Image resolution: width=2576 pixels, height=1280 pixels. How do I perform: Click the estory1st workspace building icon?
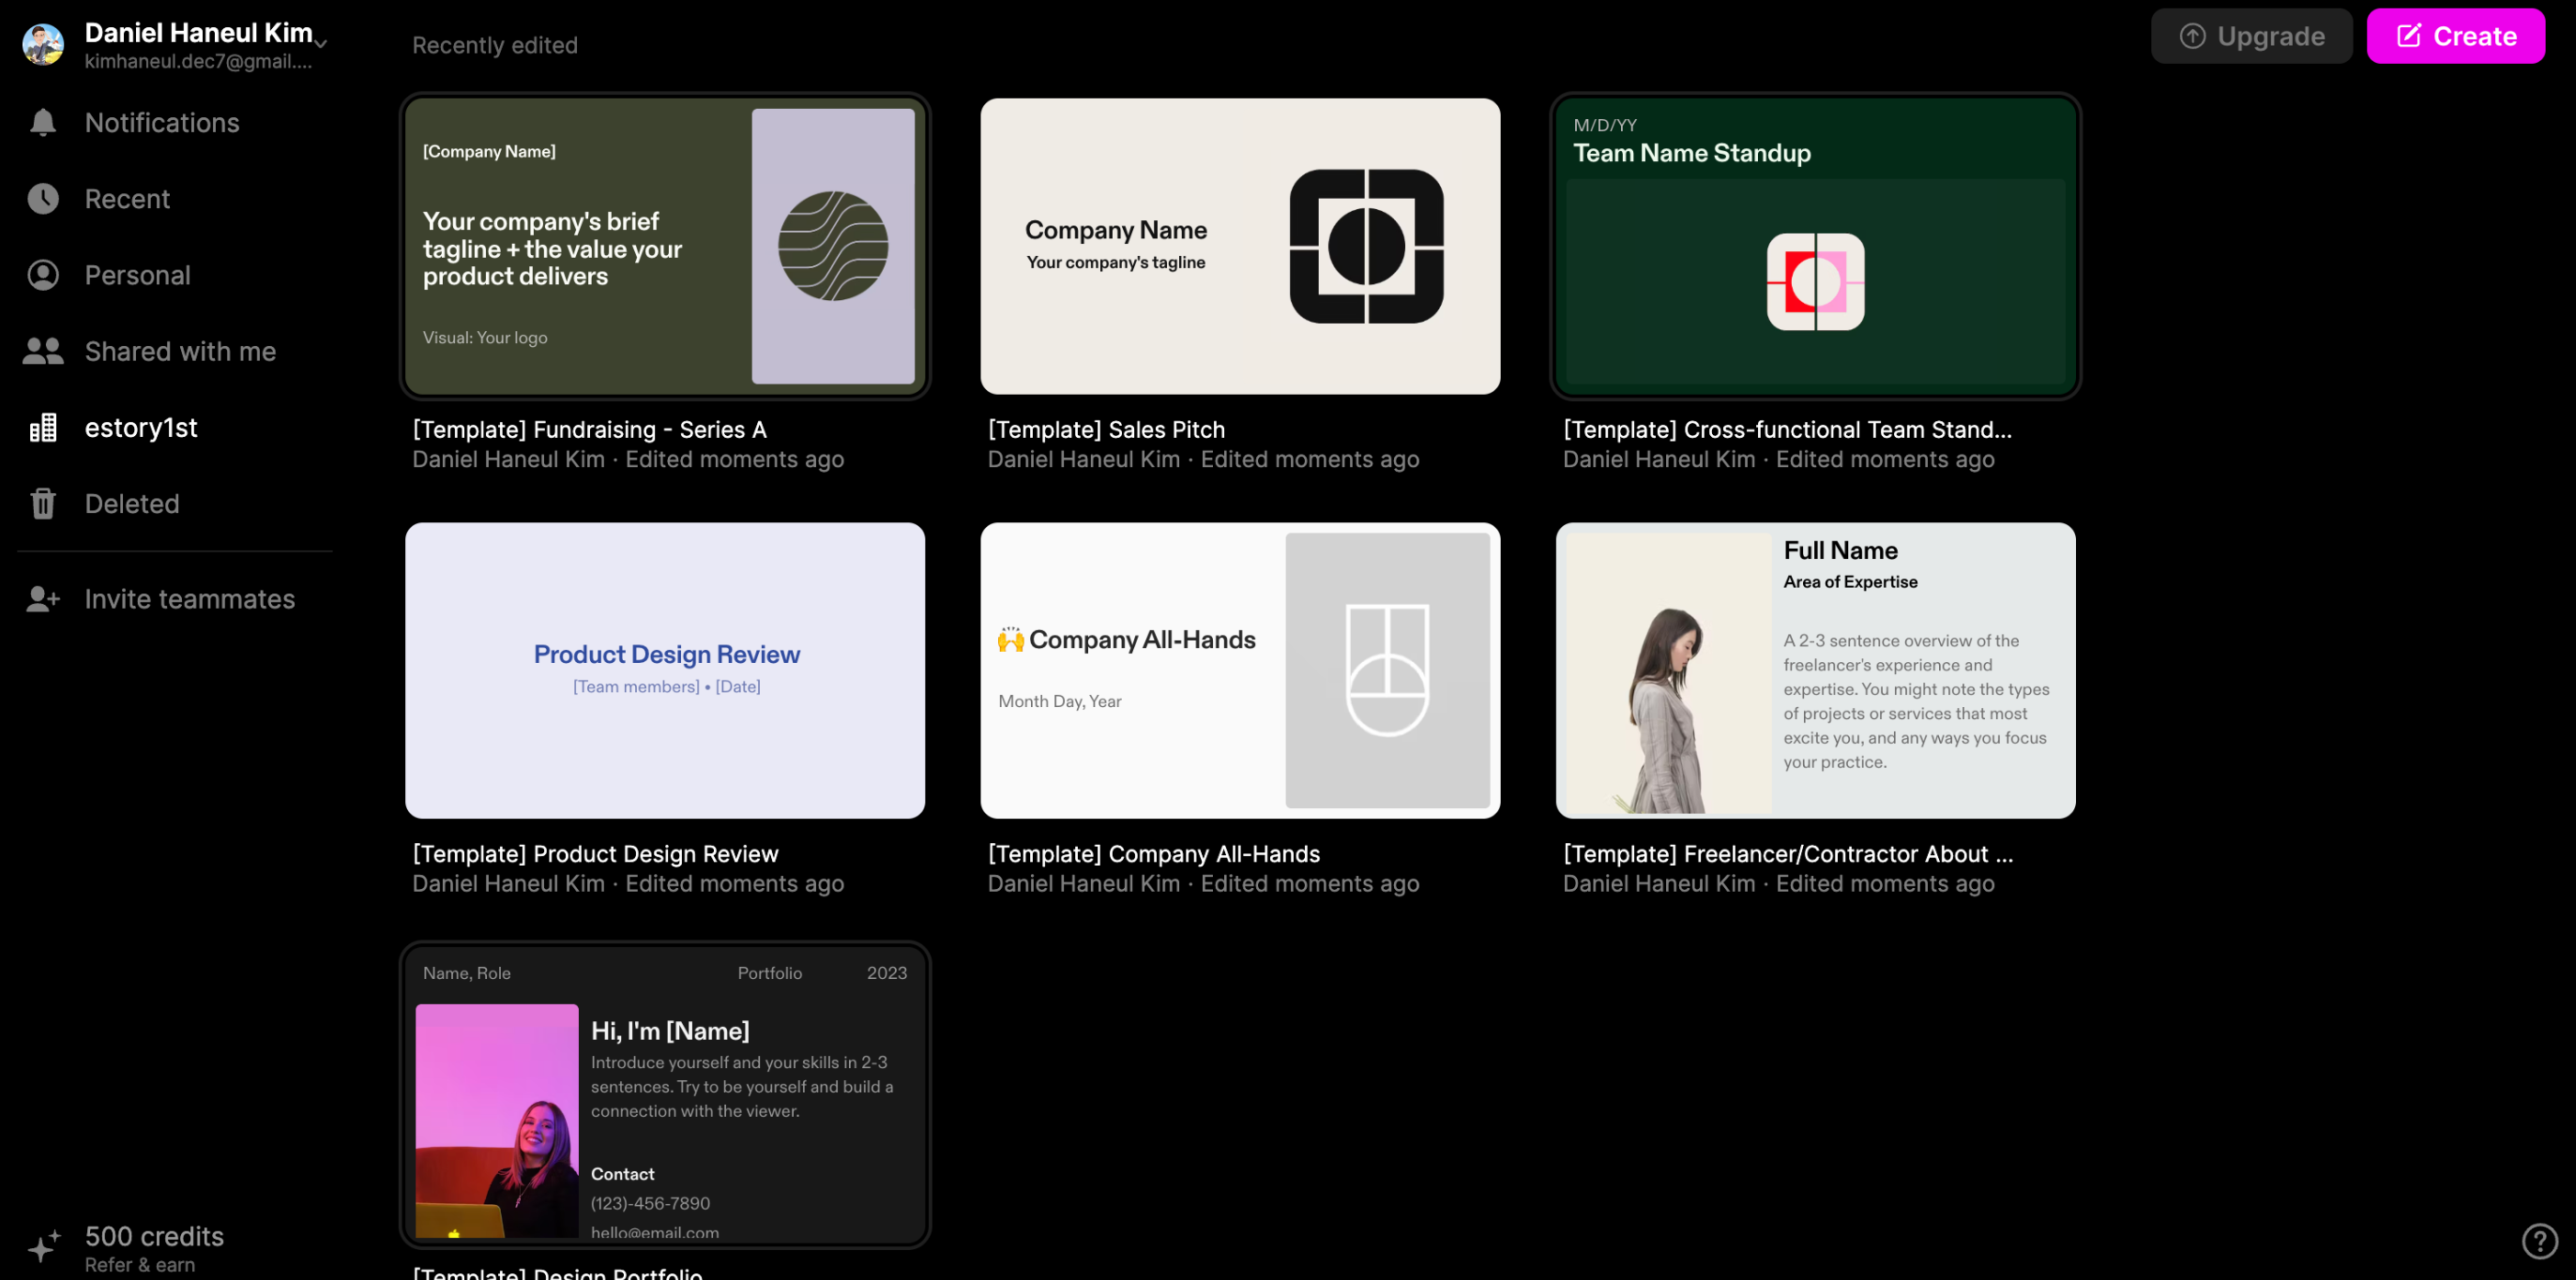point(43,428)
